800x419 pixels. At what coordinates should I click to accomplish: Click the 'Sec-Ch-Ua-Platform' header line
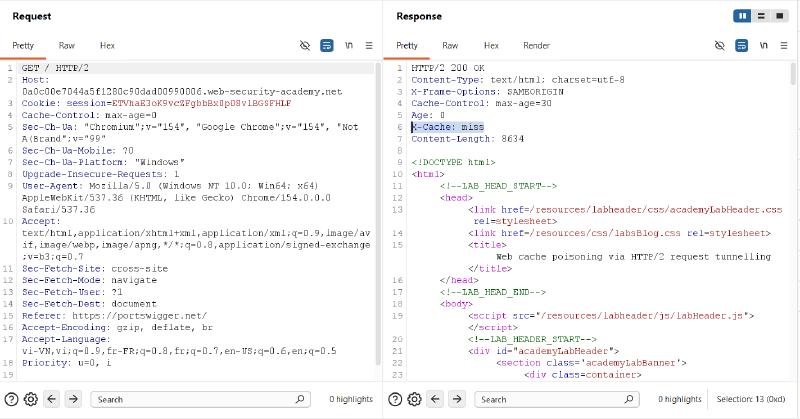coord(103,162)
